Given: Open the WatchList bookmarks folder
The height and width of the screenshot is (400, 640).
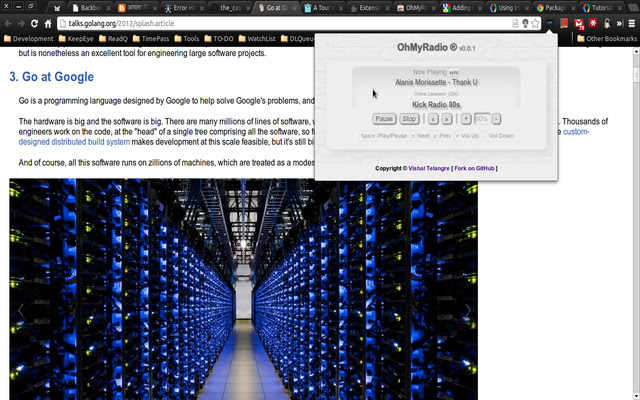Looking at the screenshot, I should 257,39.
